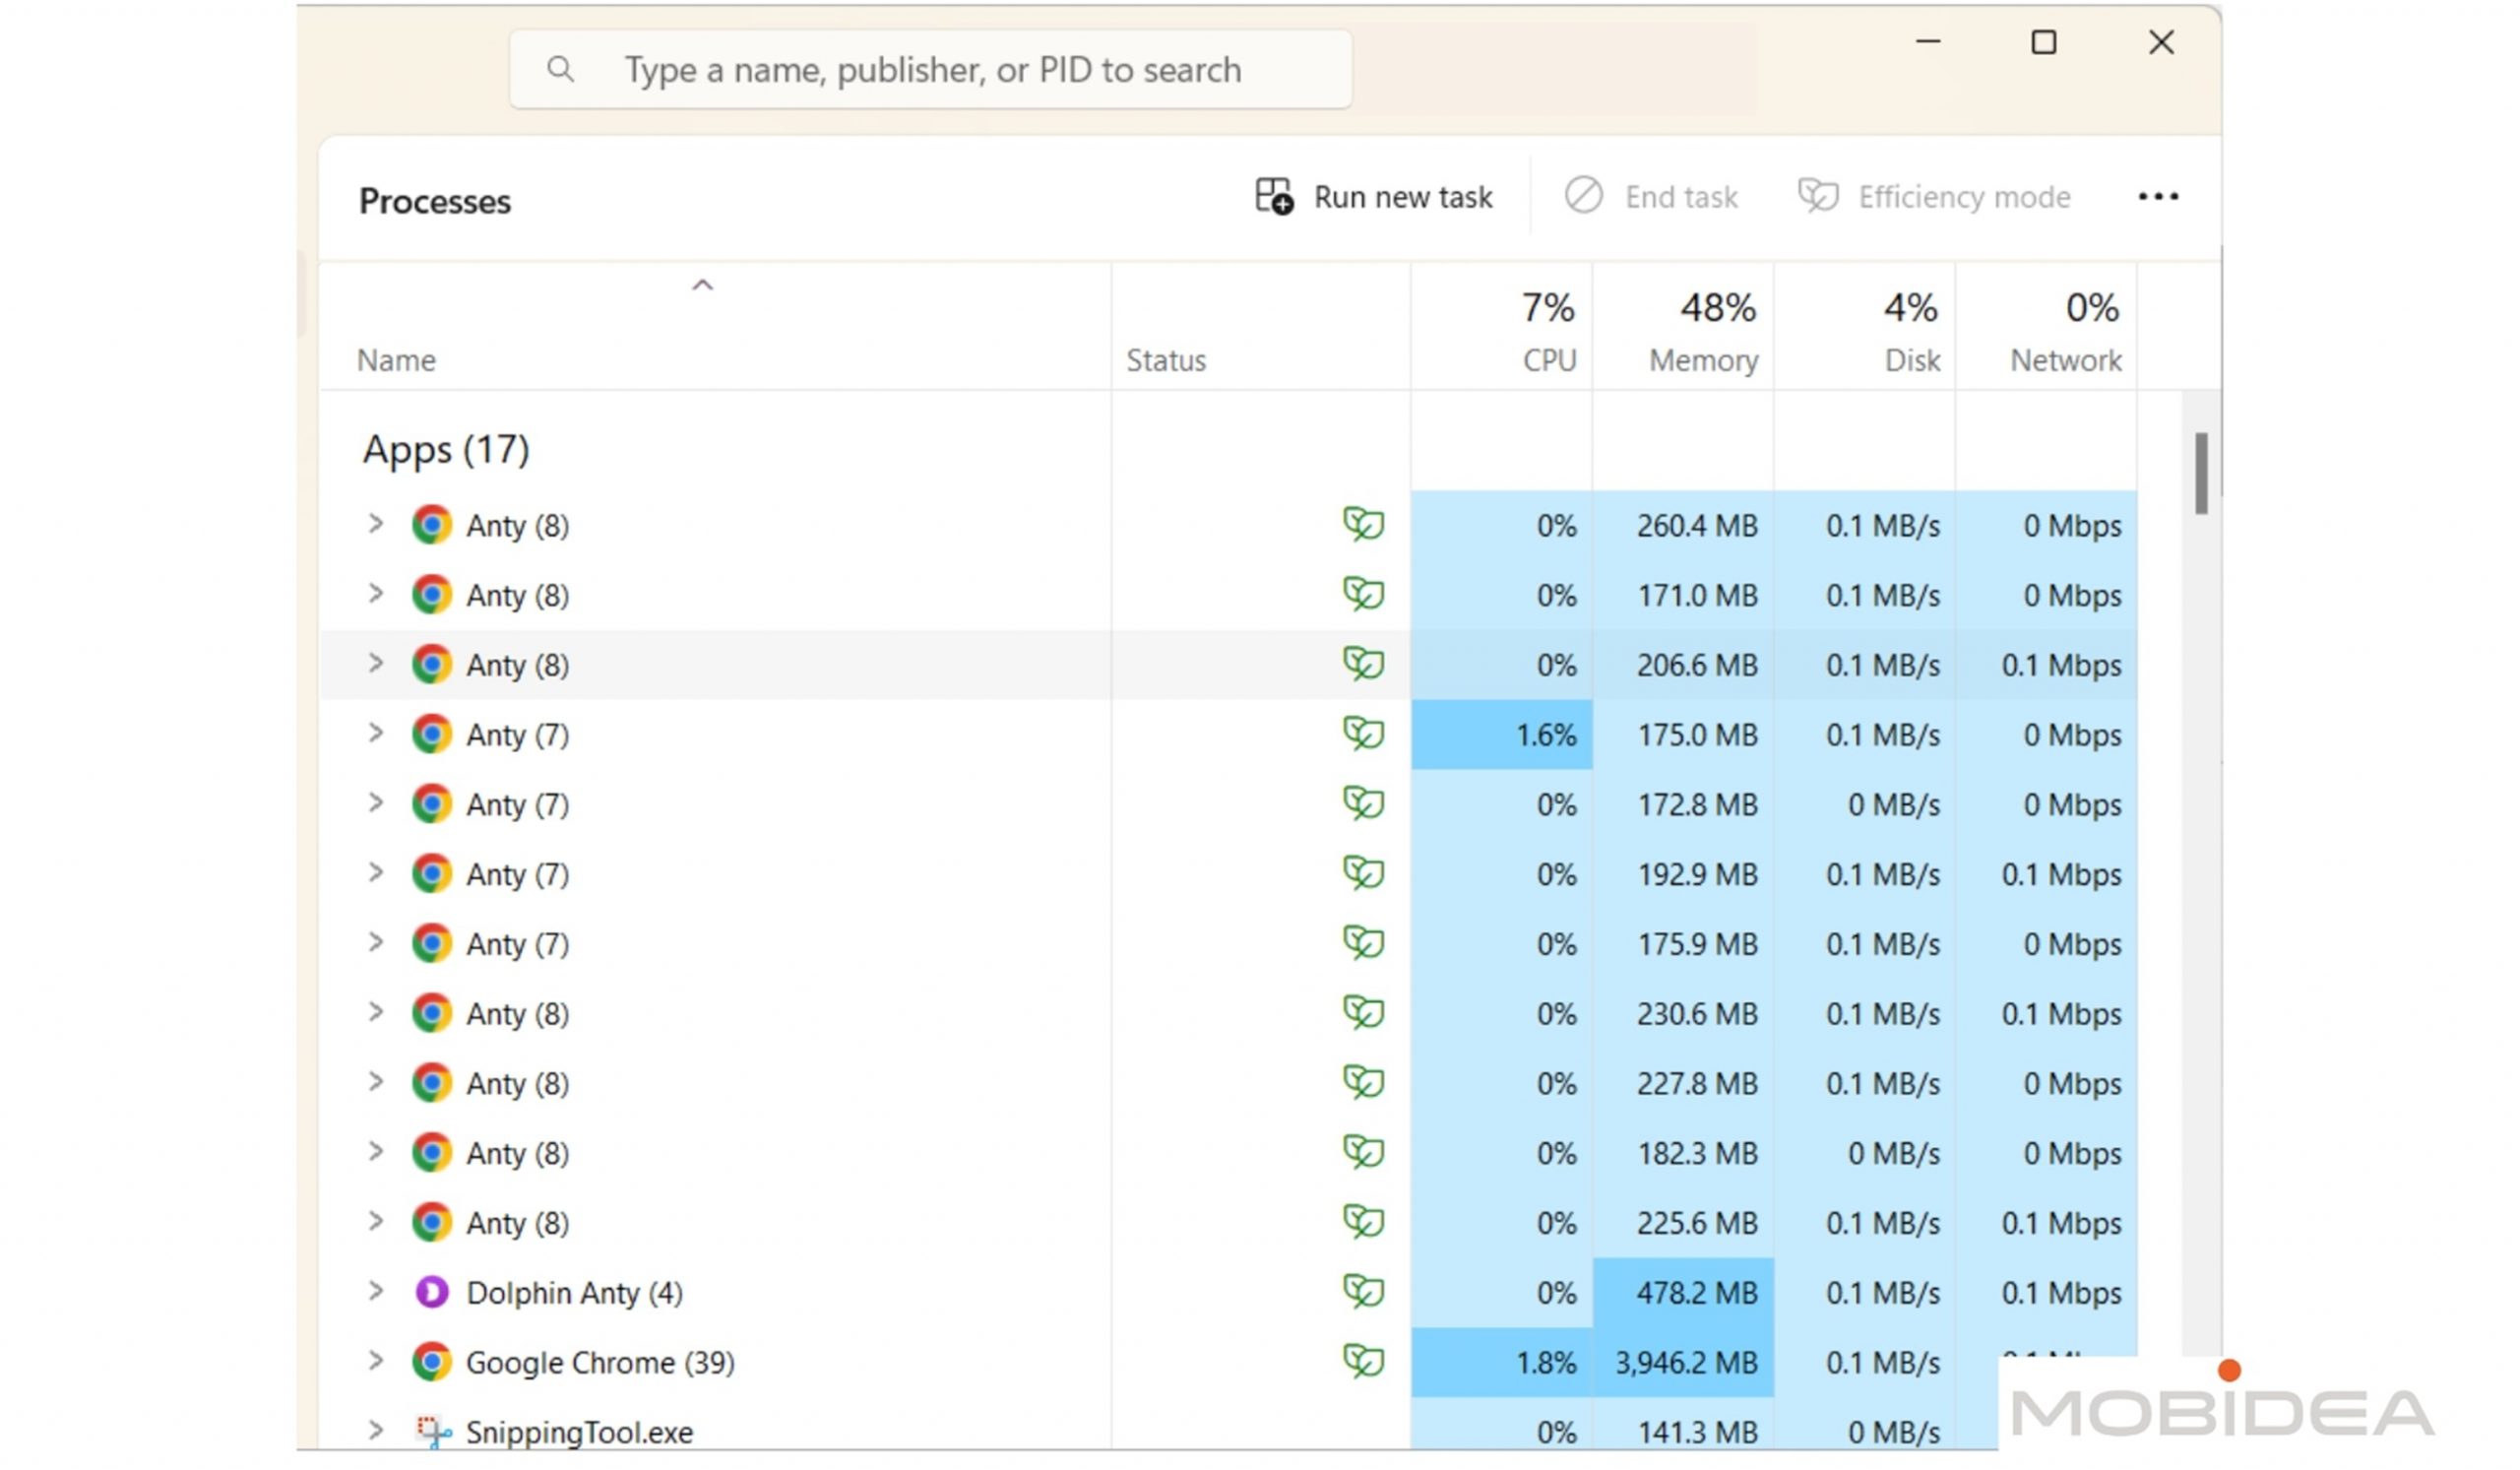2520x1470 pixels.
Task: Click the "175.9 MB" memory cell
Action: [x=1684, y=944]
